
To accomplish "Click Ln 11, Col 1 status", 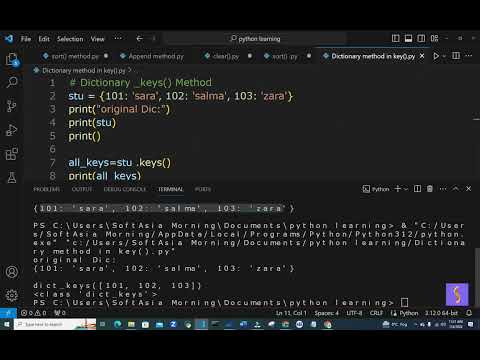I will point(291,313).
